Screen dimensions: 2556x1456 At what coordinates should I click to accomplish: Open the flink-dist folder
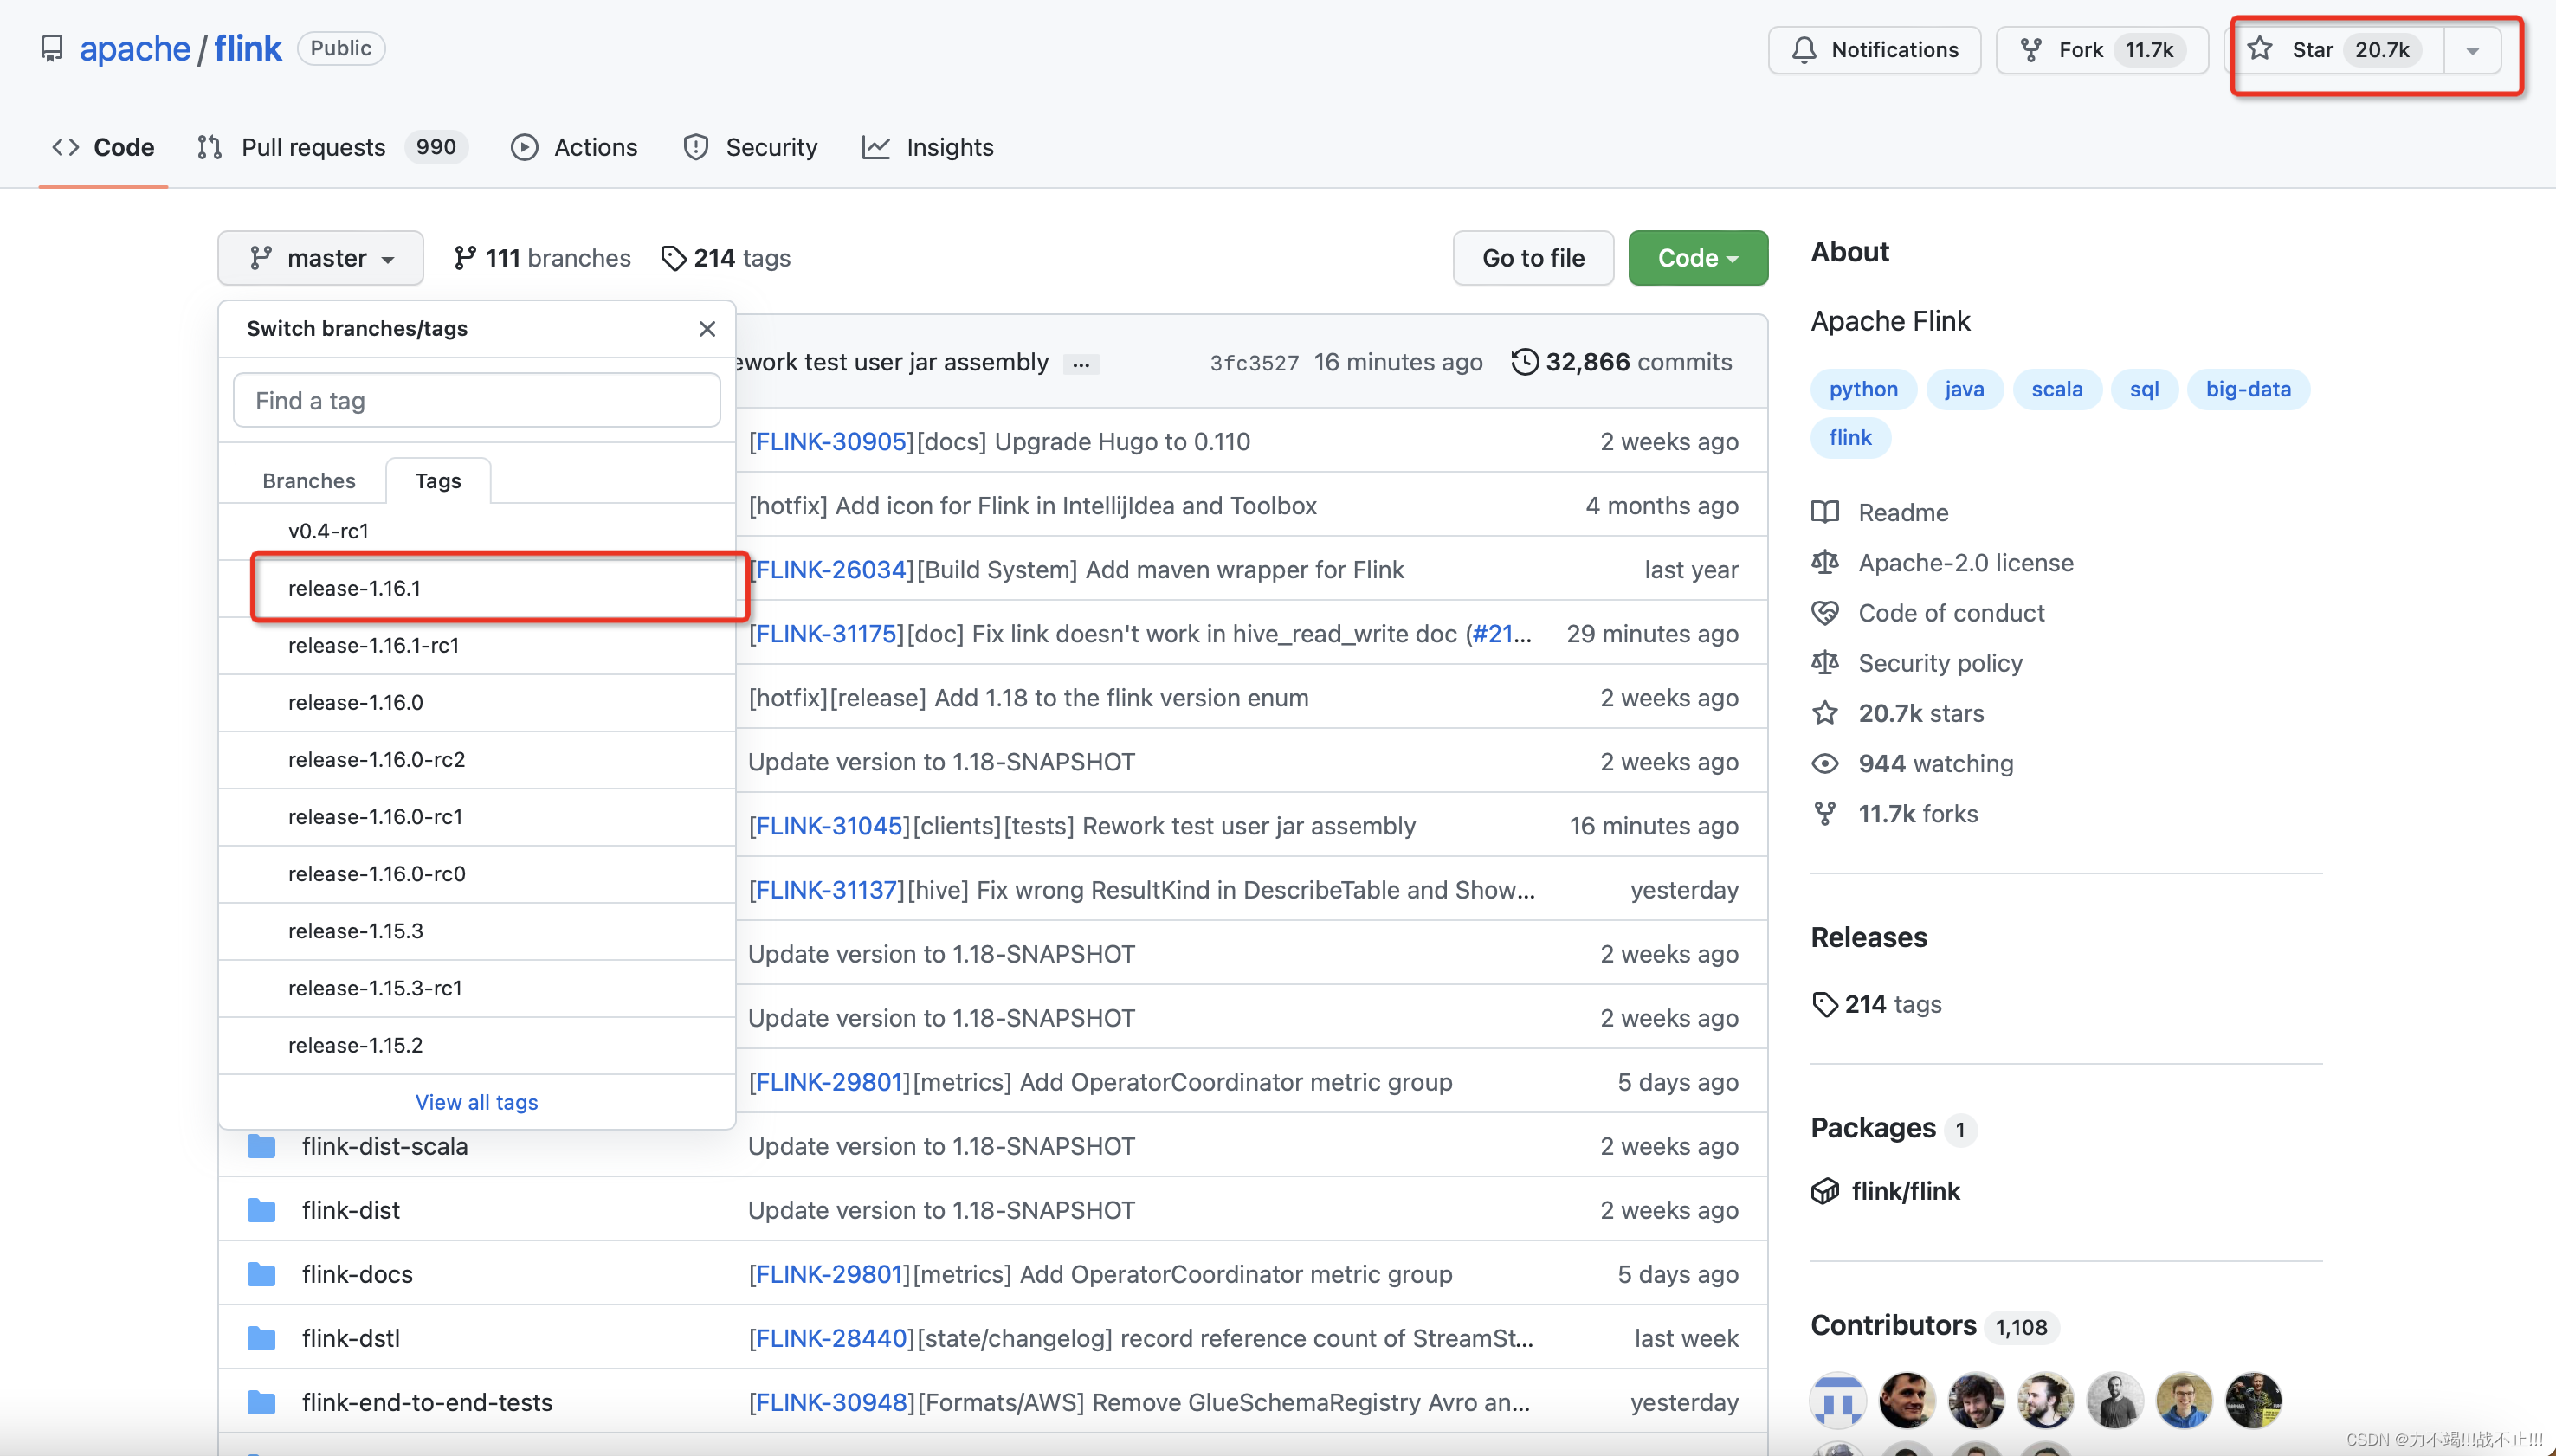(x=351, y=1210)
